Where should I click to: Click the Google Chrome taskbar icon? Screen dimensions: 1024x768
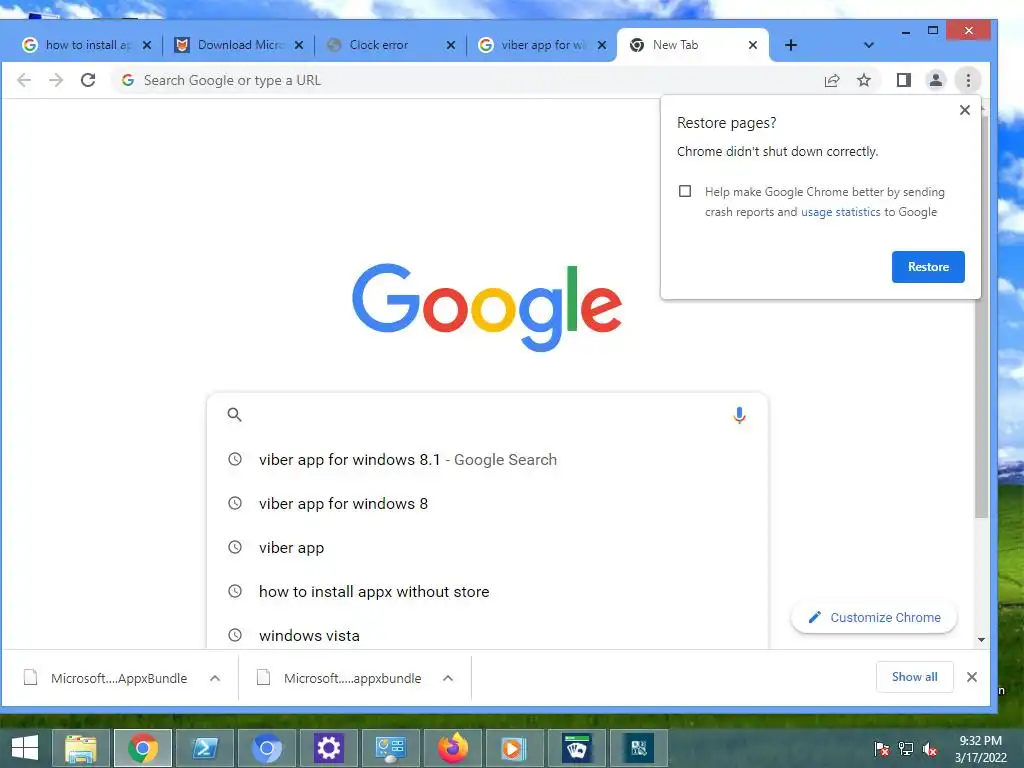point(143,748)
